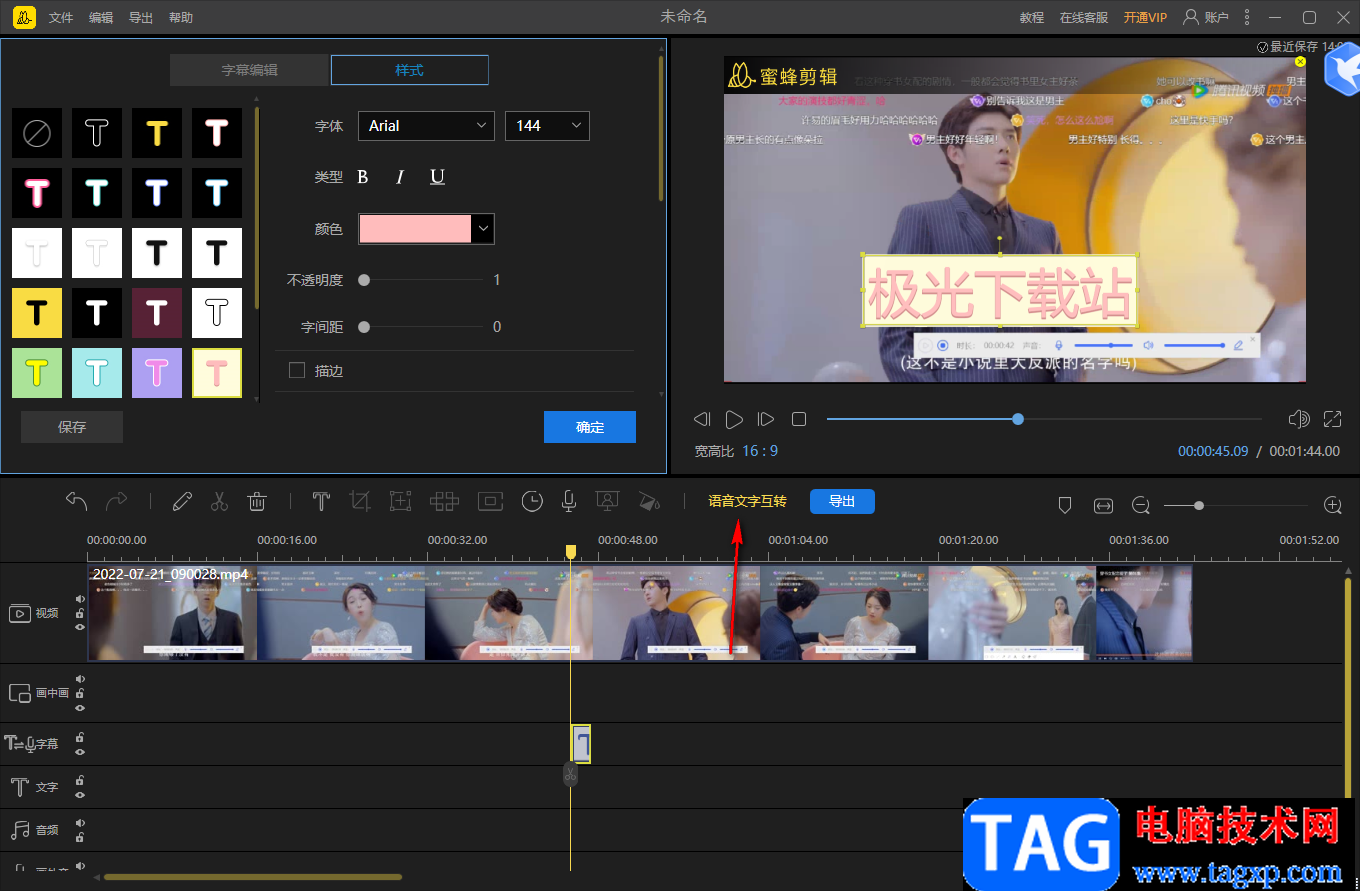Screen dimensions: 1360x891
Task: Enter fullscreen preview mode
Action: (1333, 419)
